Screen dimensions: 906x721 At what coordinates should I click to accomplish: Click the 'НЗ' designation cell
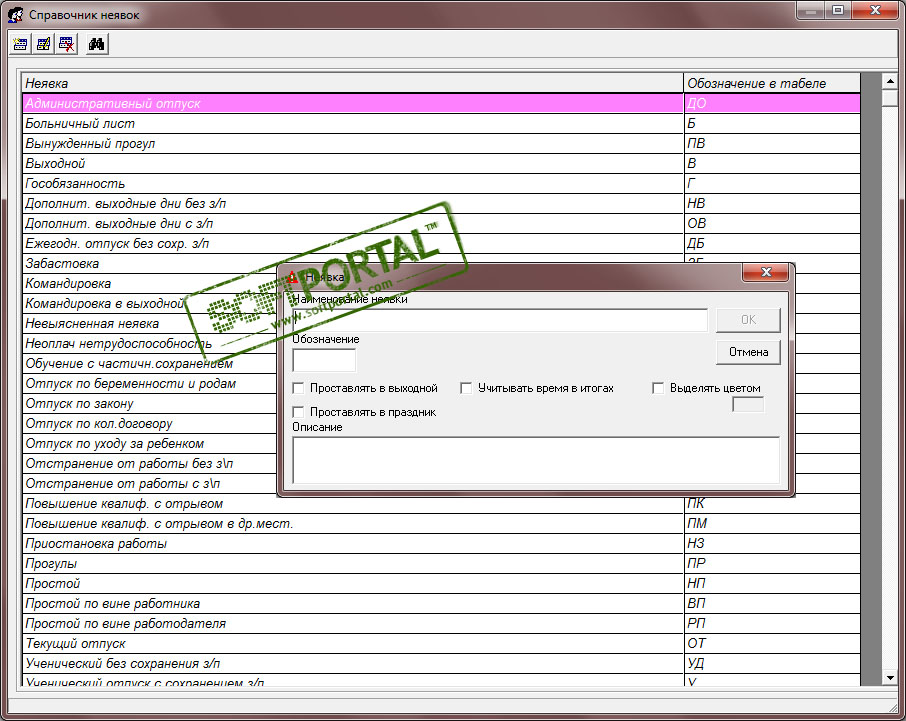772,544
